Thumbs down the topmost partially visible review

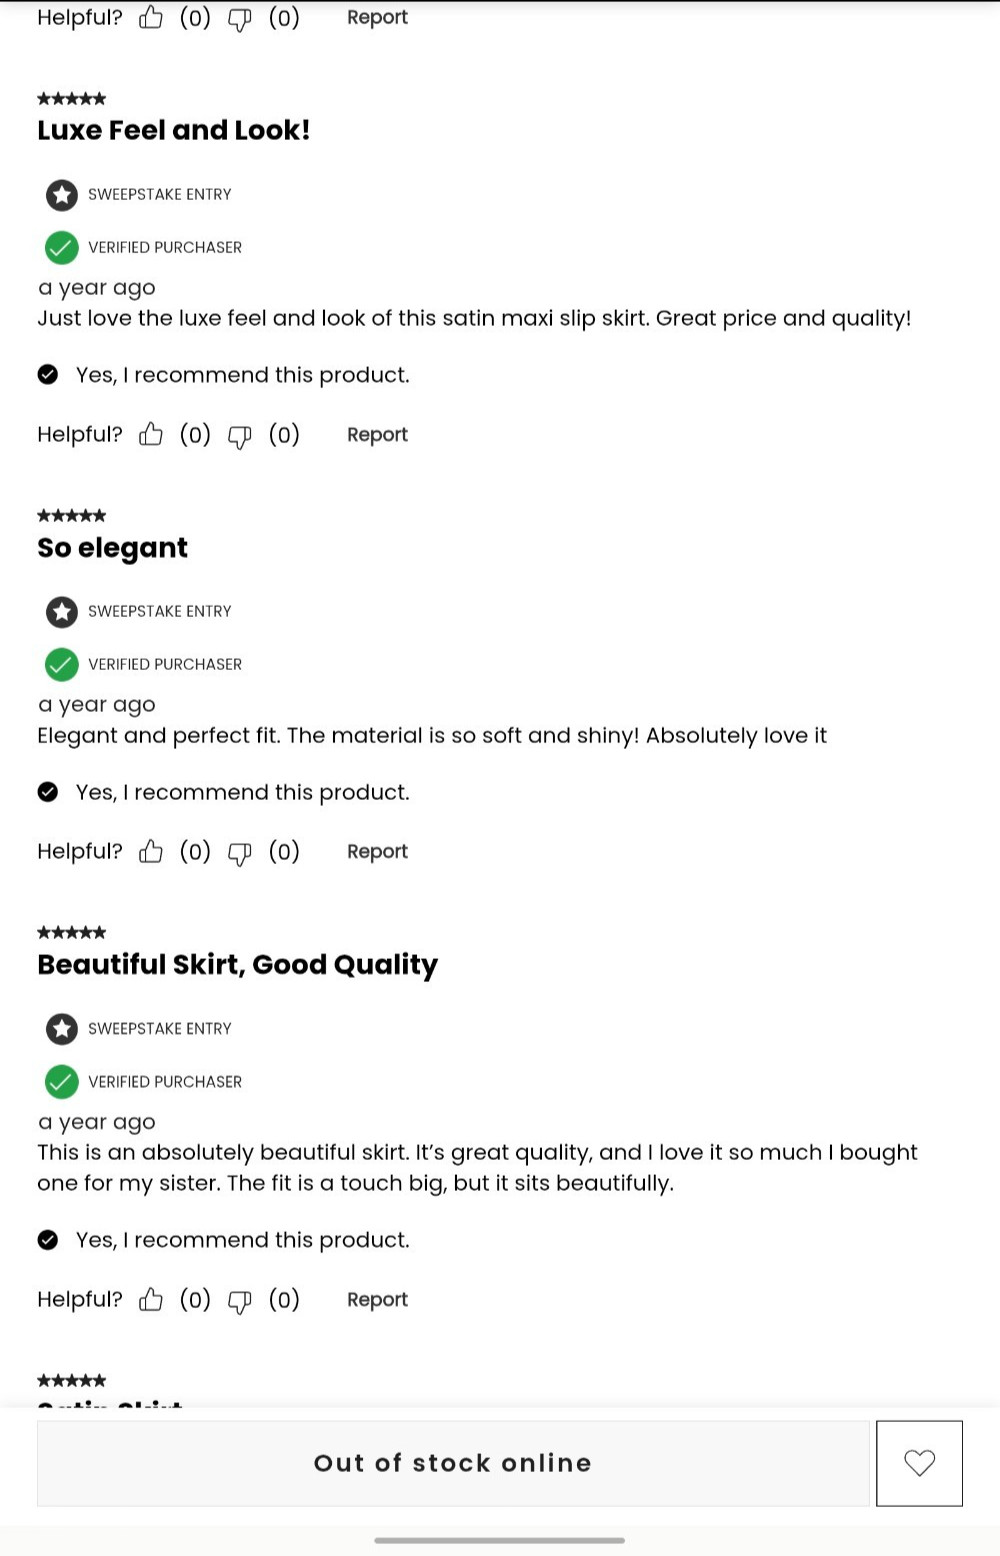(240, 19)
